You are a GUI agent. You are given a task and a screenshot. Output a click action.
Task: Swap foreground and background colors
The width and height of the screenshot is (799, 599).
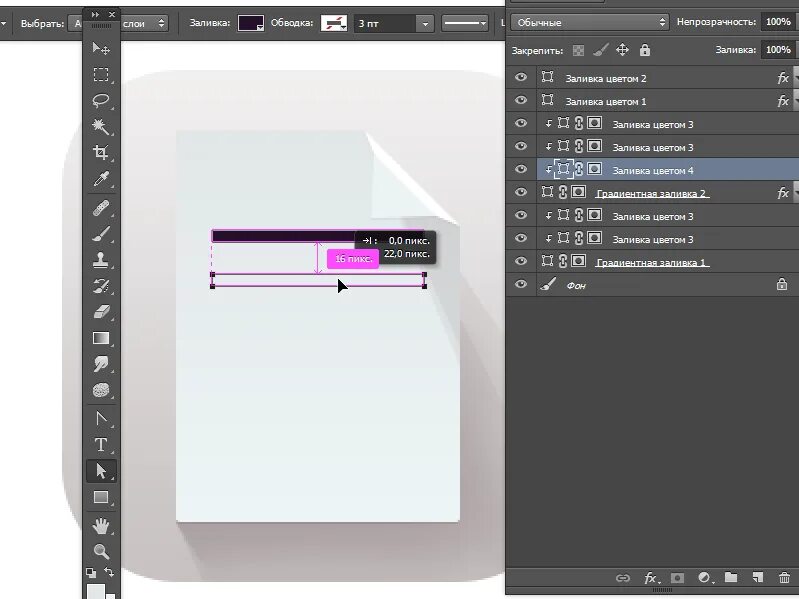(x=109, y=572)
